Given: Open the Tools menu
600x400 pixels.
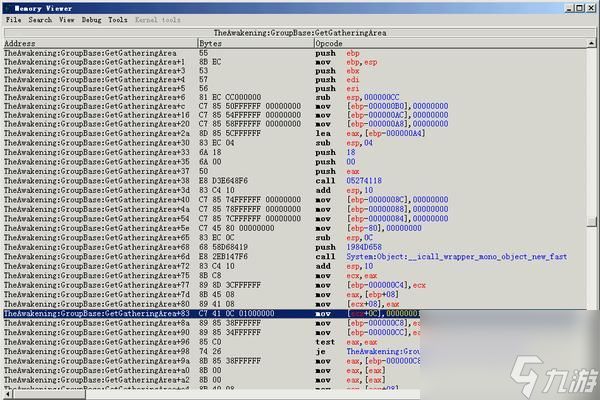Looking at the screenshot, I should [117, 19].
